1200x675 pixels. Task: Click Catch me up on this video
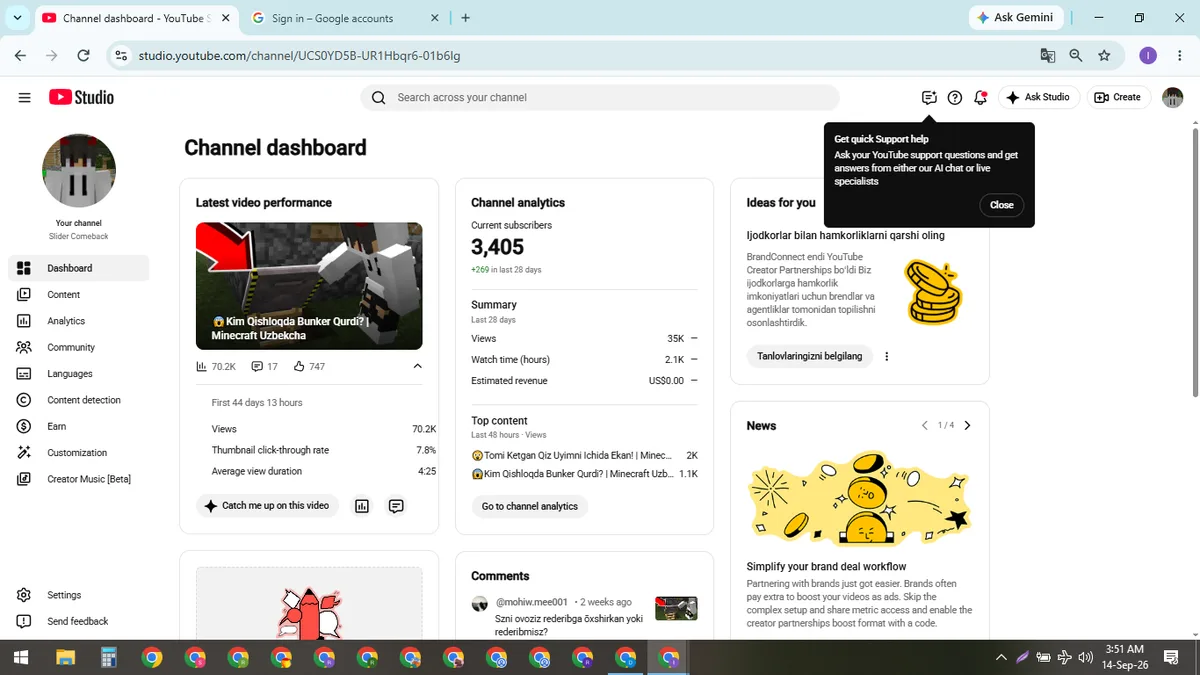(x=267, y=506)
